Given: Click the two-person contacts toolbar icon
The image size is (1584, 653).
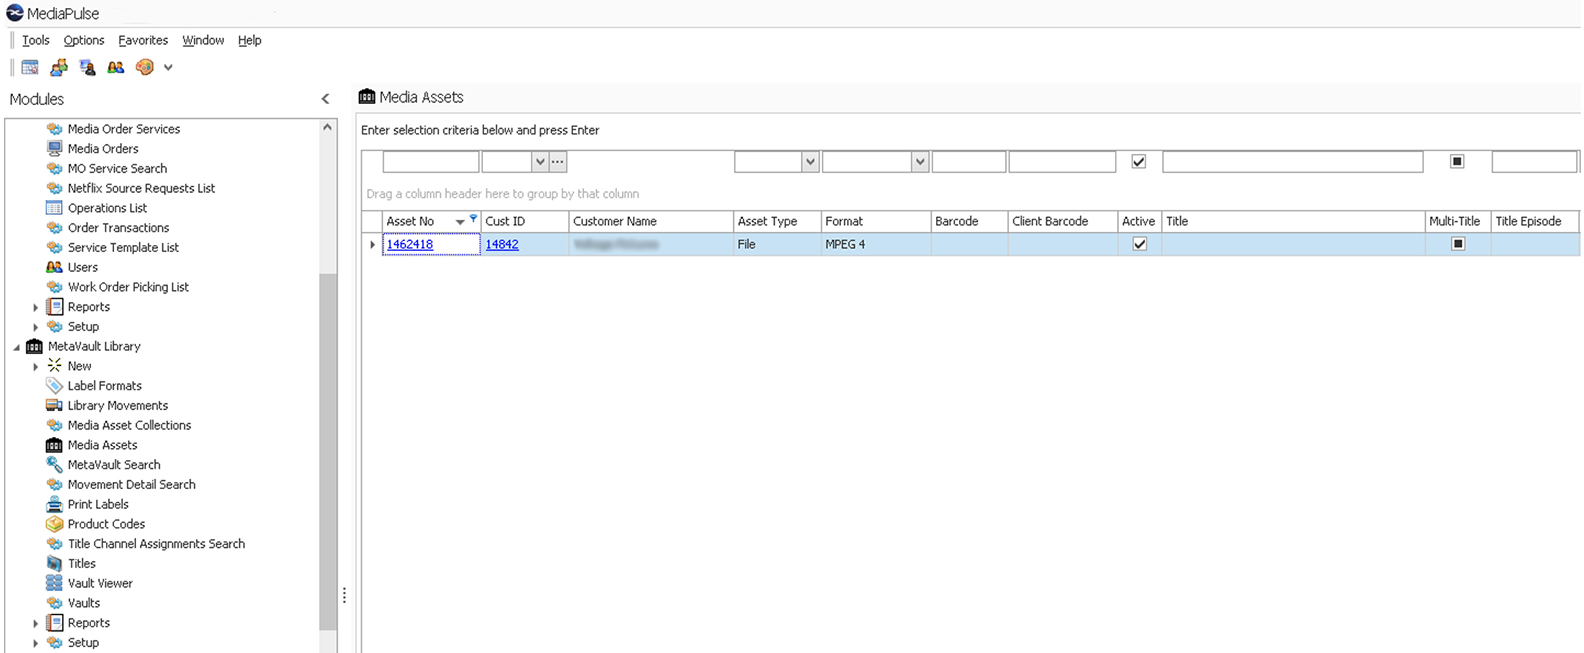Looking at the screenshot, I should [116, 67].
